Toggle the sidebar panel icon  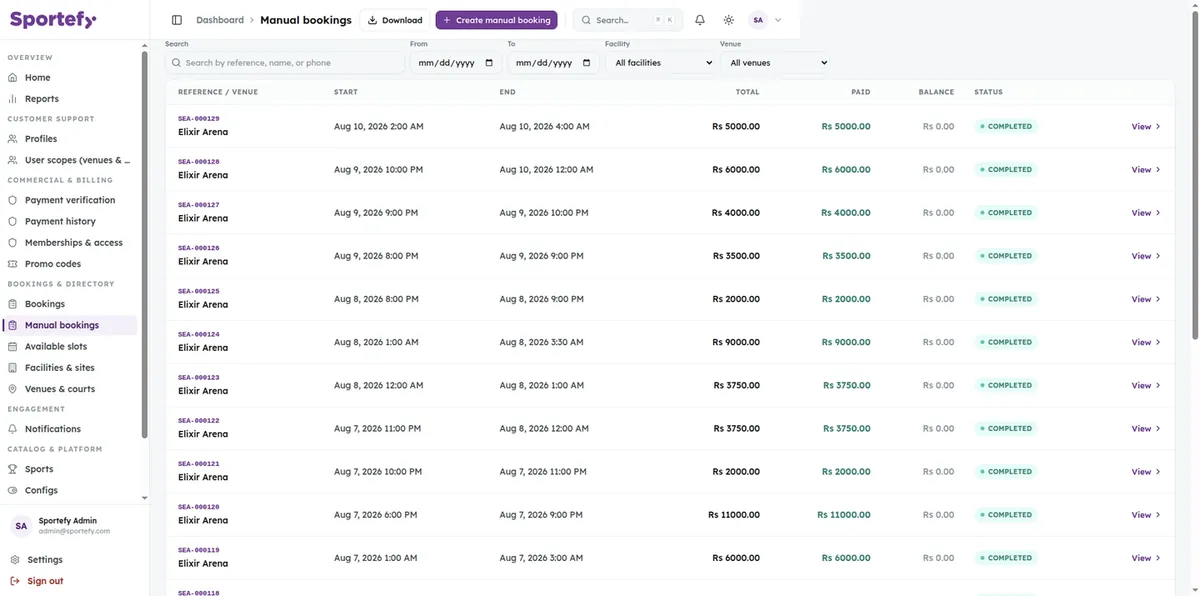point(177,20)
